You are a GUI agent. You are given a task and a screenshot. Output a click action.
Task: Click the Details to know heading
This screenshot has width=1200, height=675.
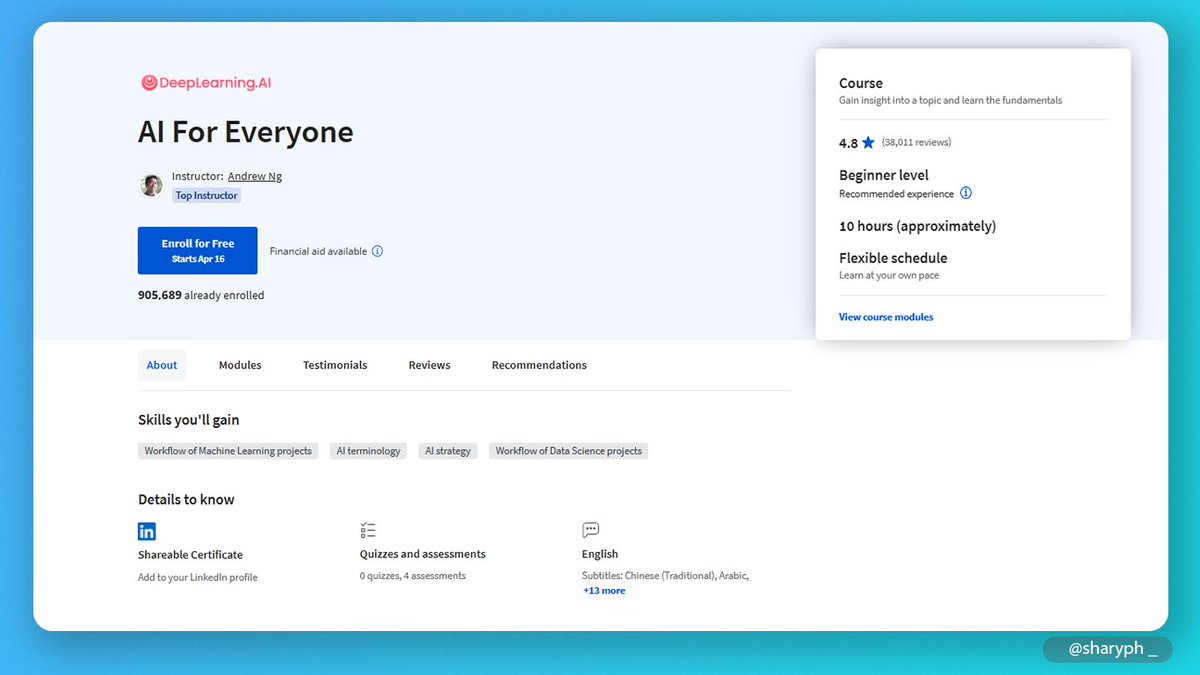[x=186, y=499]
